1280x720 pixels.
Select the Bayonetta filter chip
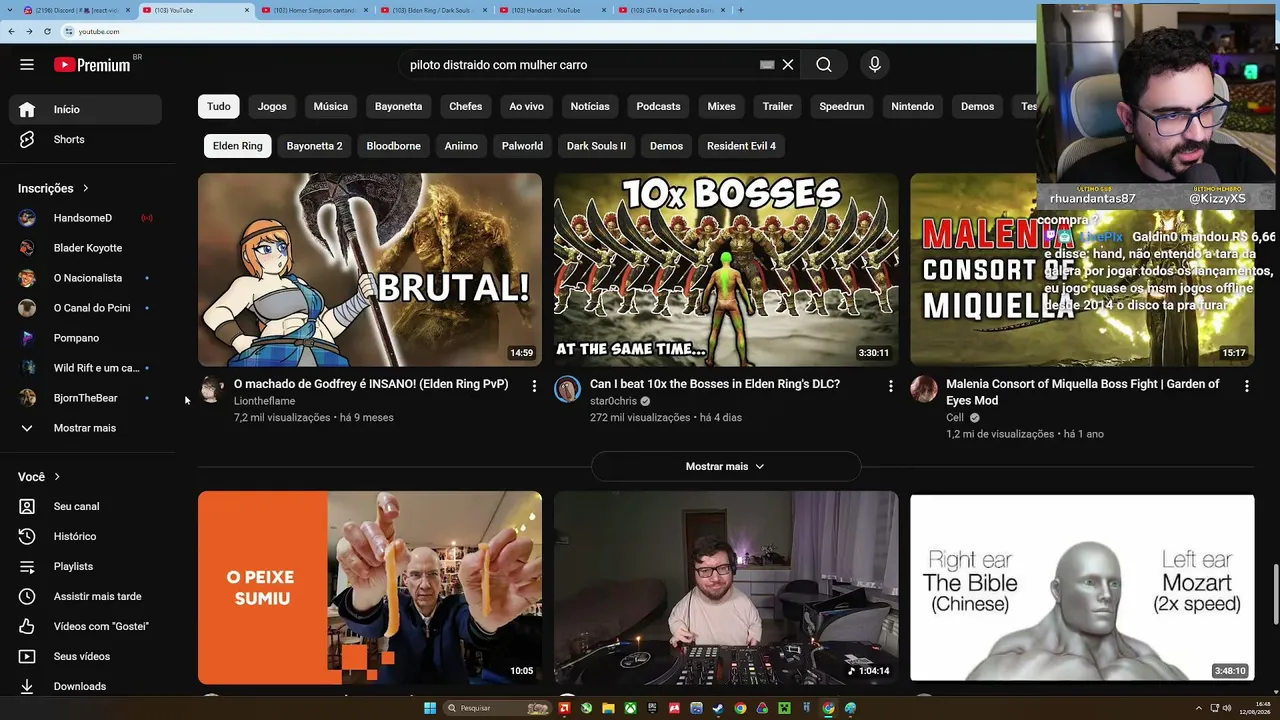[x=399, y=107]
